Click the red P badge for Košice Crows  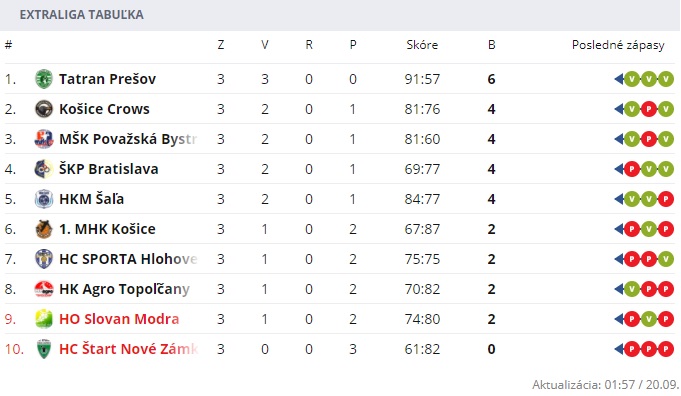click(649, 109)
